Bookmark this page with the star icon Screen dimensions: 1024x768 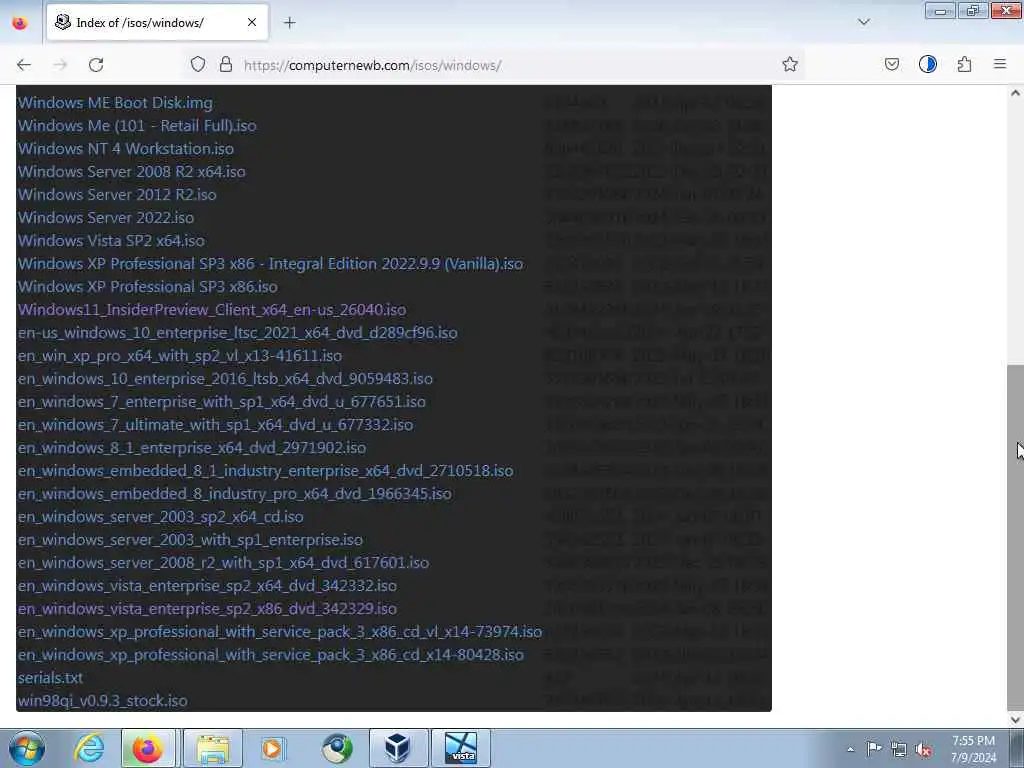[790, 64]
